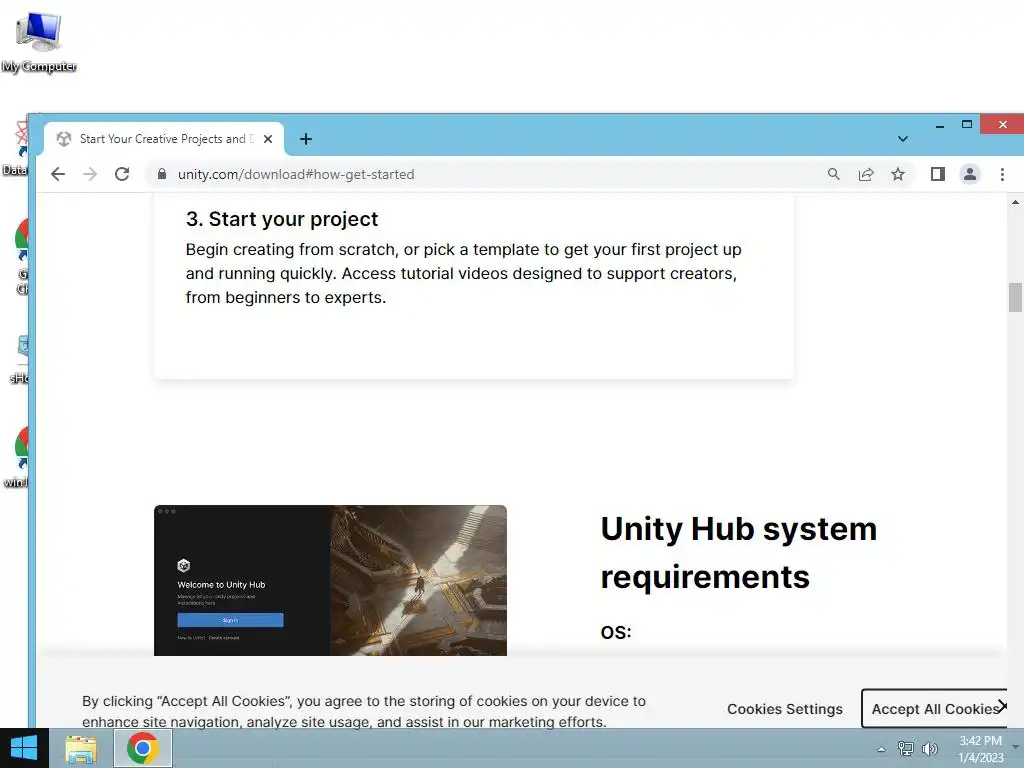1024x768 pixels.
Task: Open a new tab with the plus button
Action: (306, 139)
